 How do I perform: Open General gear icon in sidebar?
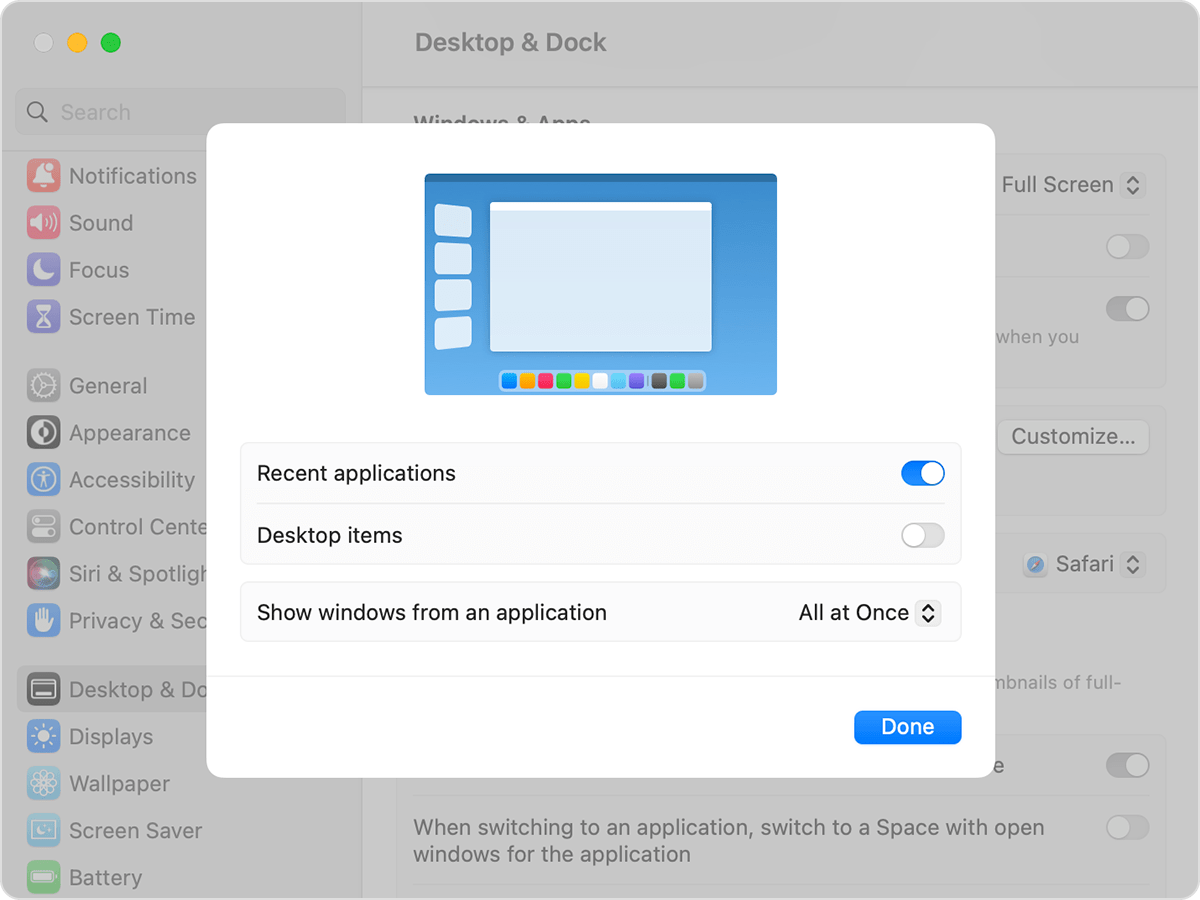pyautogui.click(x=44, y=386)
